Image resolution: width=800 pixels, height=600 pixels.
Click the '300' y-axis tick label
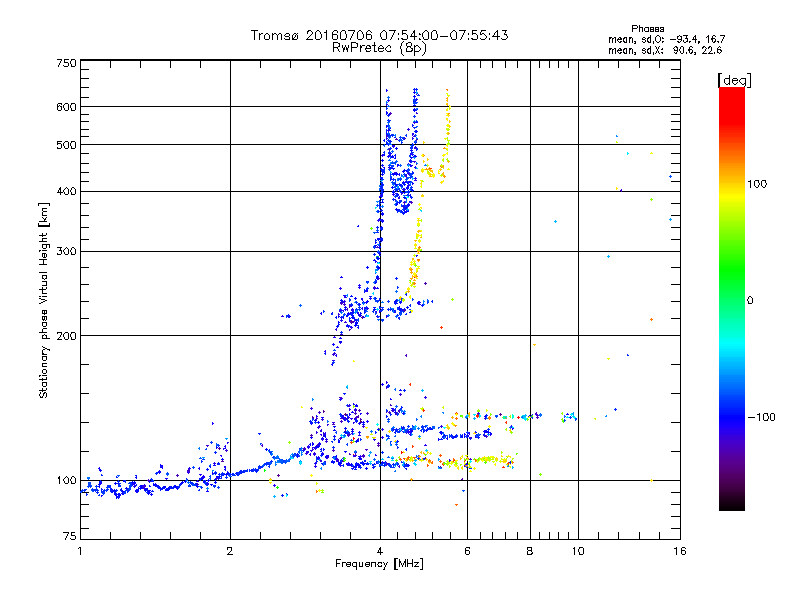(66, 252)
